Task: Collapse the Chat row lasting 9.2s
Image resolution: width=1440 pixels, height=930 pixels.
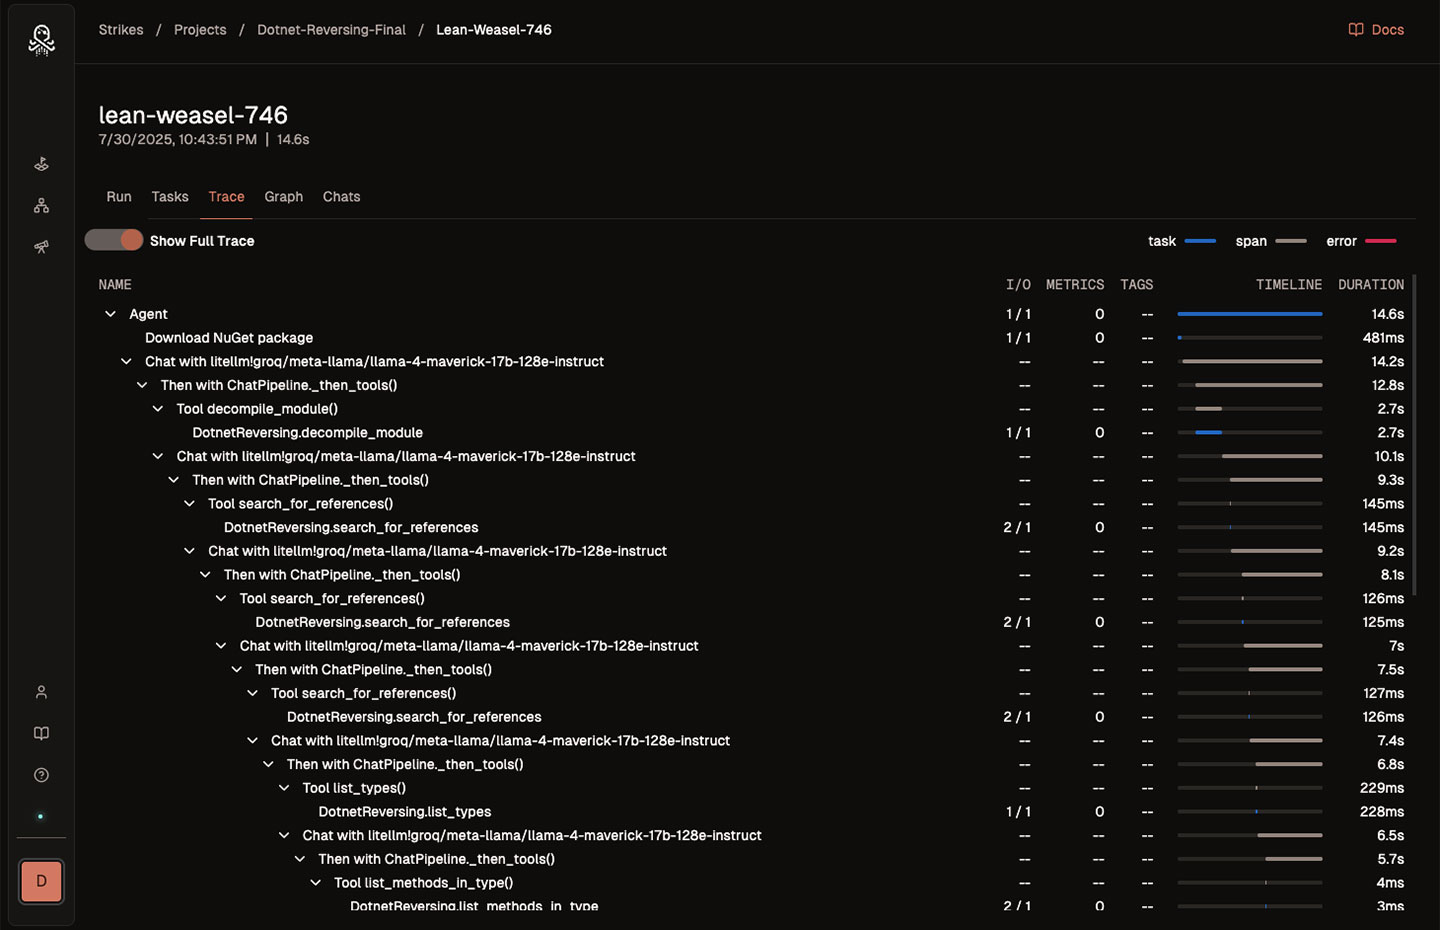Action: click(190, 551)
